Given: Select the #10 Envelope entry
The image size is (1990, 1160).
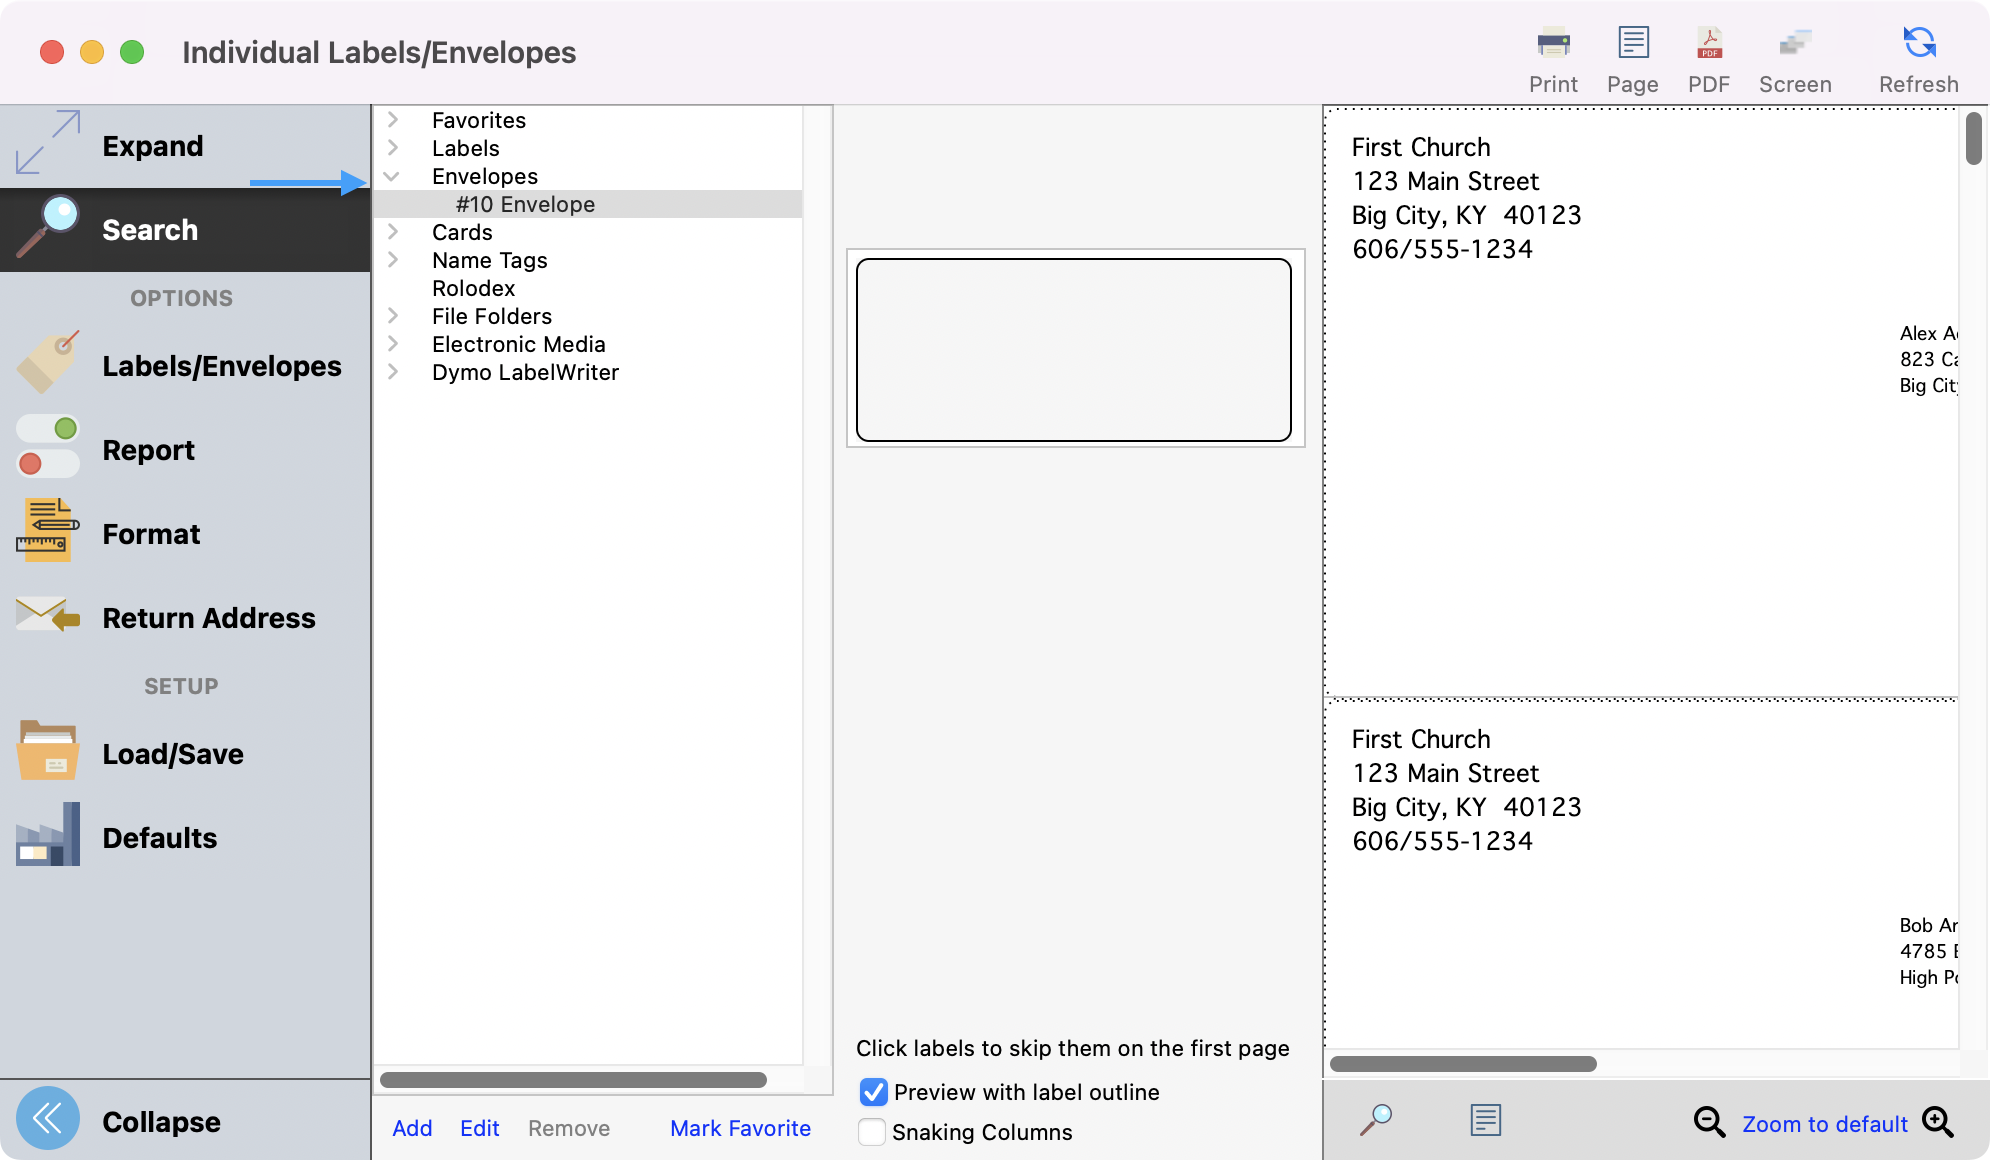Looking at the screenshot, I should click(525, 204).
